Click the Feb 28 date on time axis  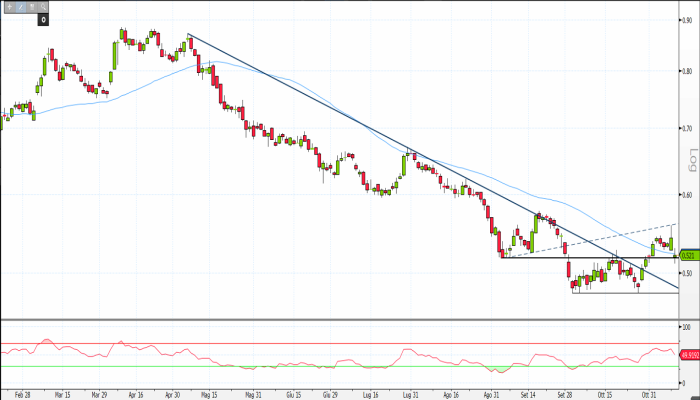pos(20,394)
